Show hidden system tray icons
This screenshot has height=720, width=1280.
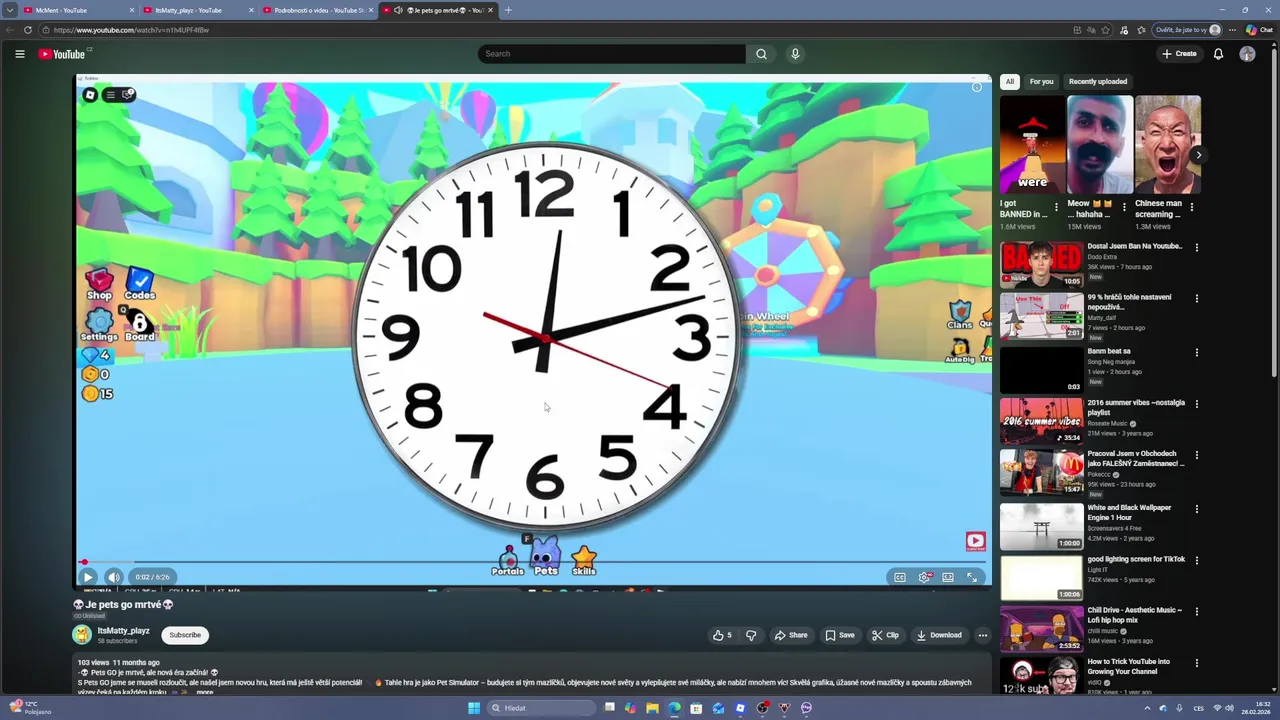pyautogui.click(x=1147, y=708)
